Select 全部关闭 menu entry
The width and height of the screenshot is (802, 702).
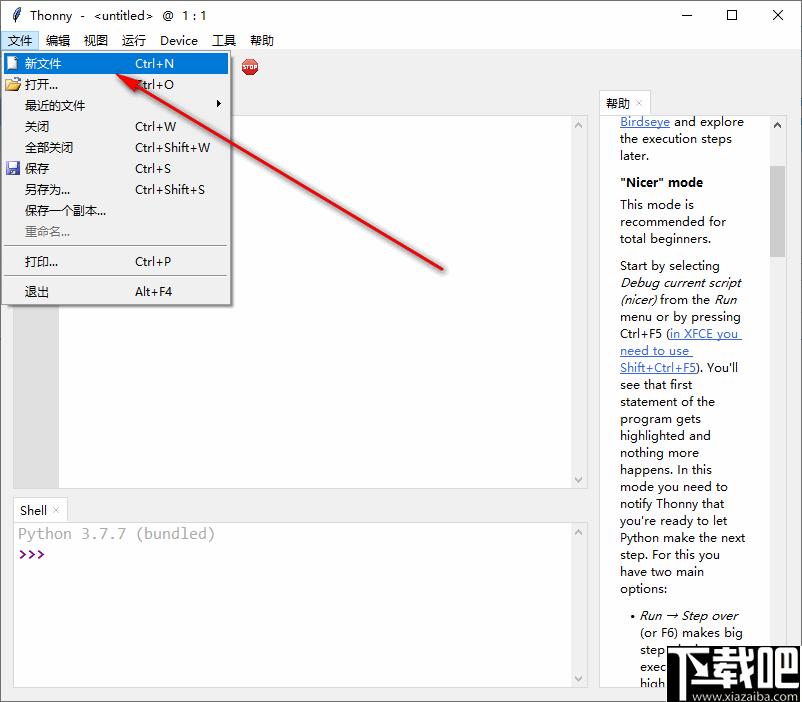(x=116, y=147)
